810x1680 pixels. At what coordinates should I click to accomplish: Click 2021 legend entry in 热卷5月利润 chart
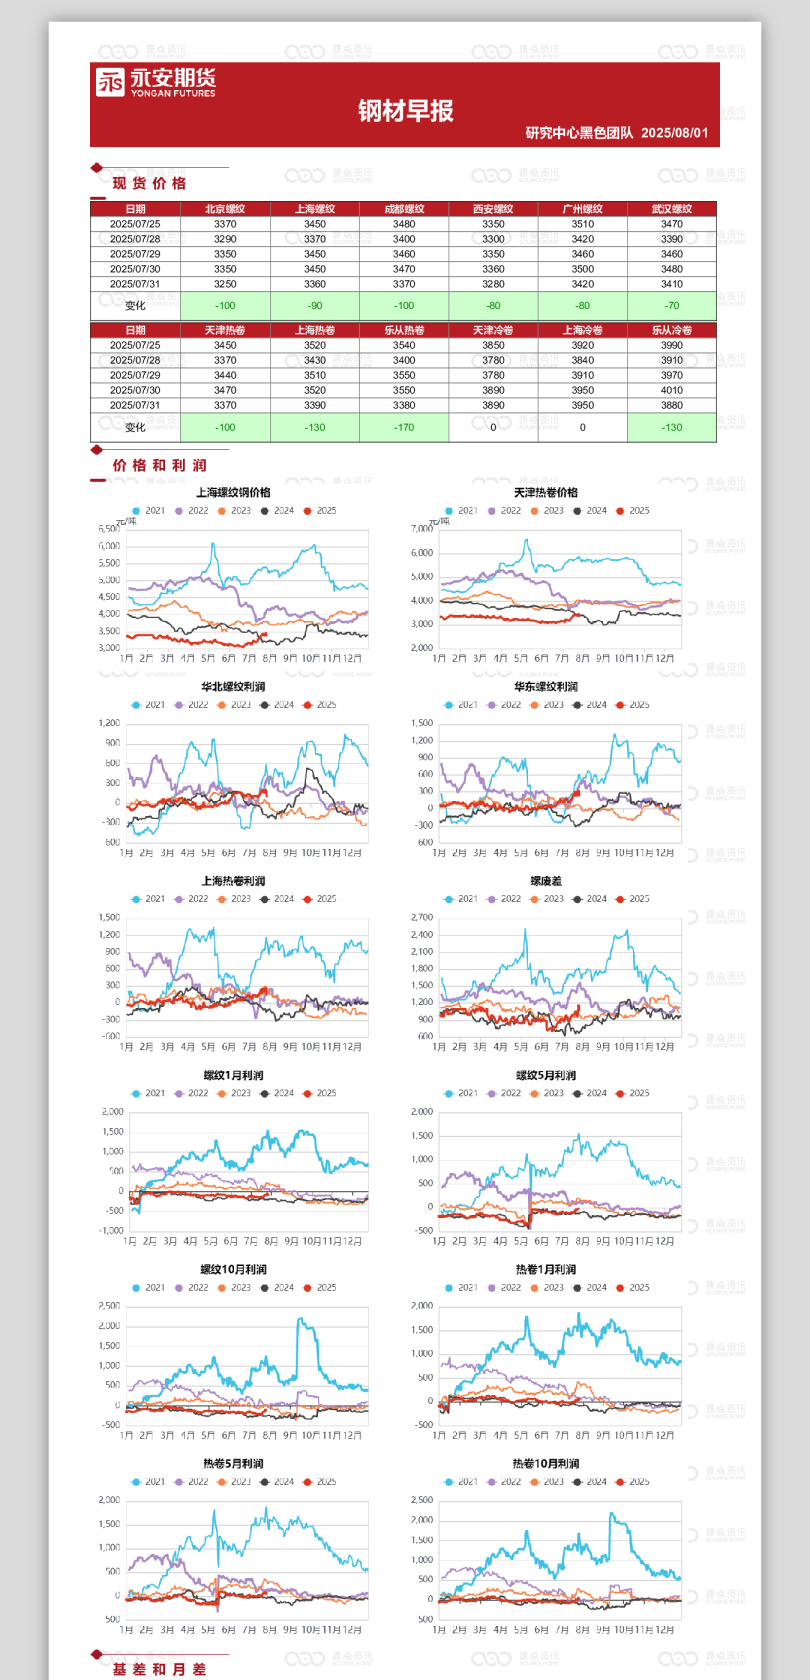148,1482
